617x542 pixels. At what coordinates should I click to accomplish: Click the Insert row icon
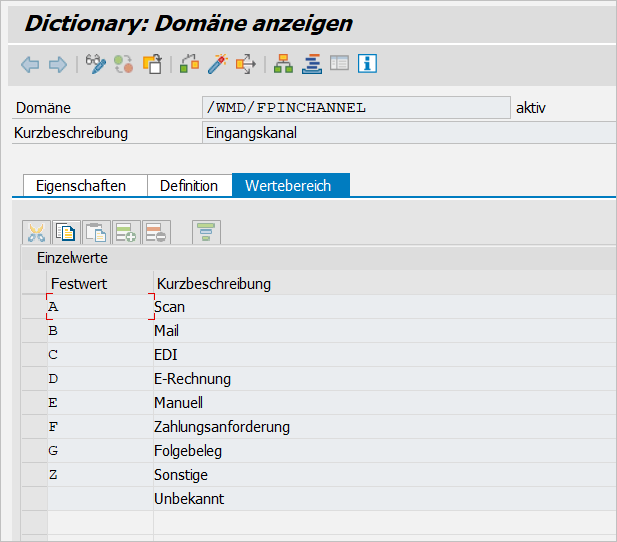pos(126,233)
